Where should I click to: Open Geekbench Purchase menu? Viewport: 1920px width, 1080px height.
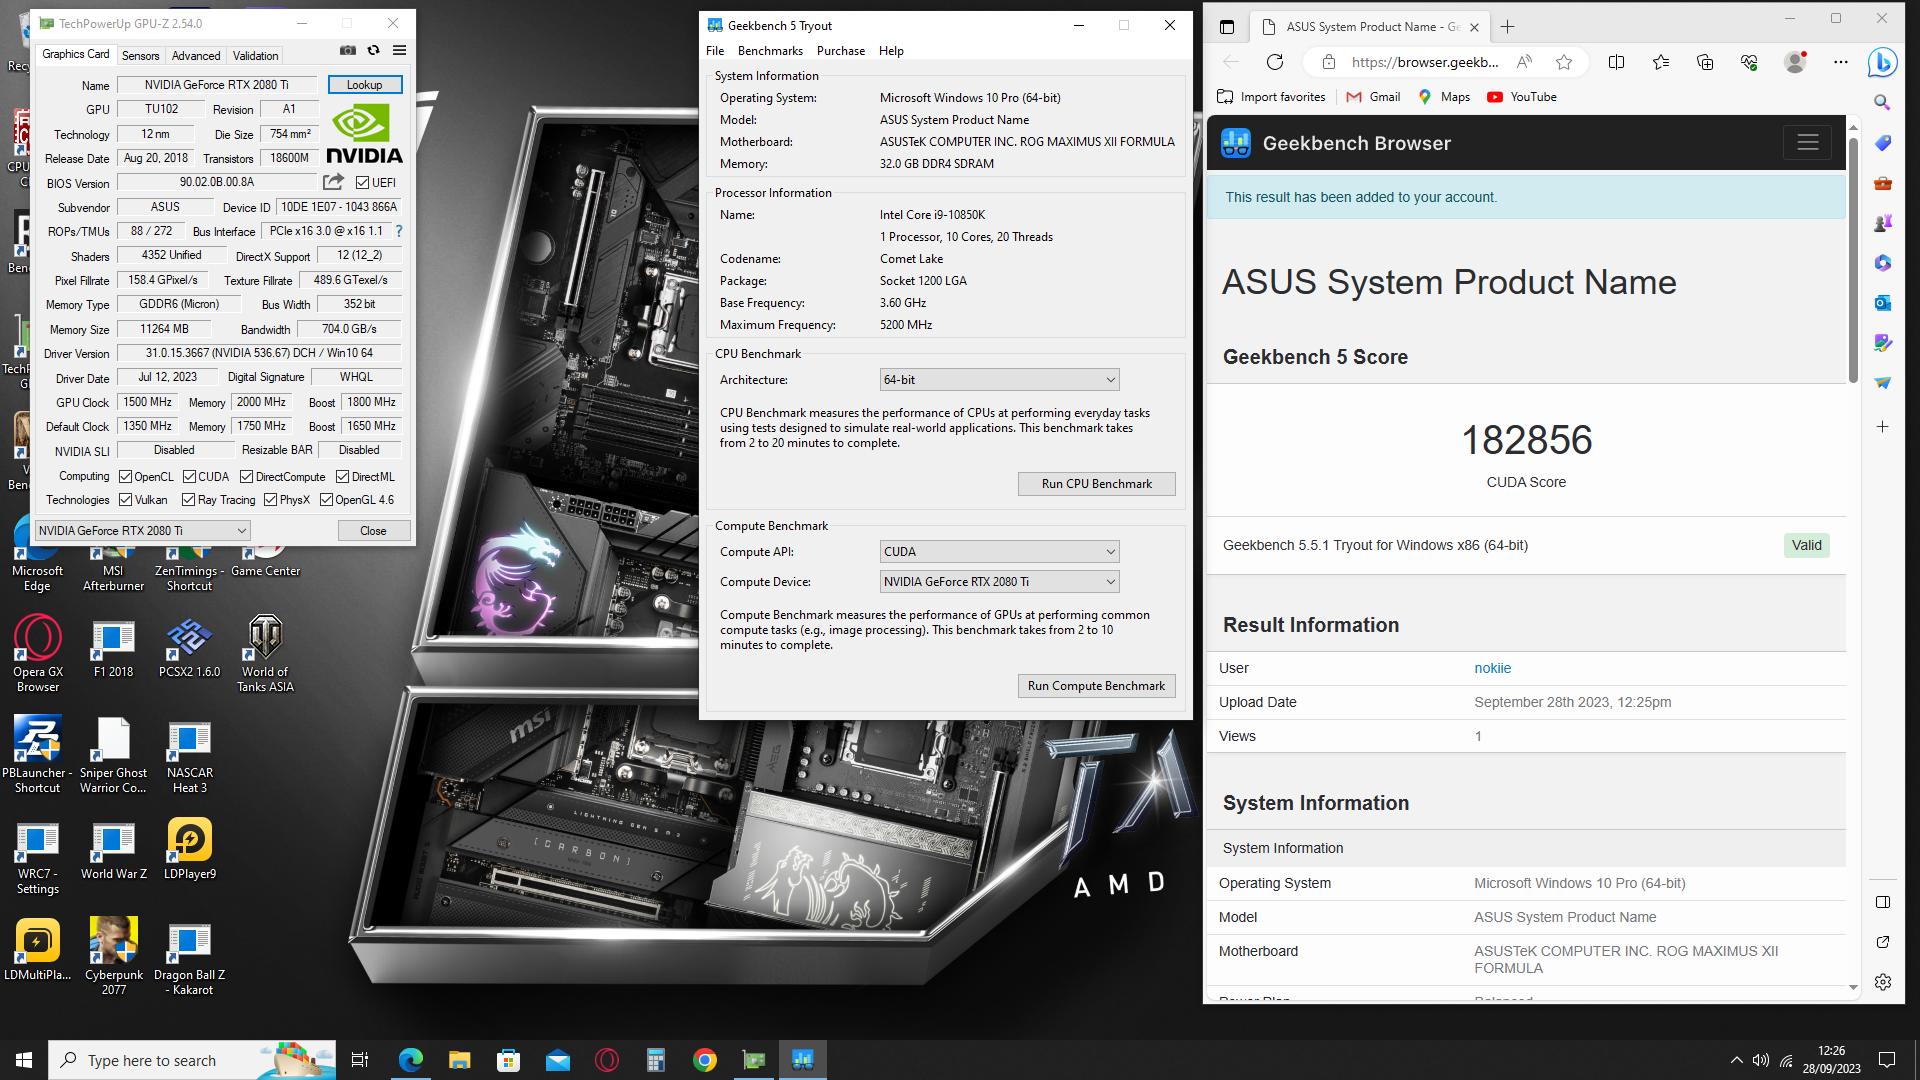[x=841, y=51]
